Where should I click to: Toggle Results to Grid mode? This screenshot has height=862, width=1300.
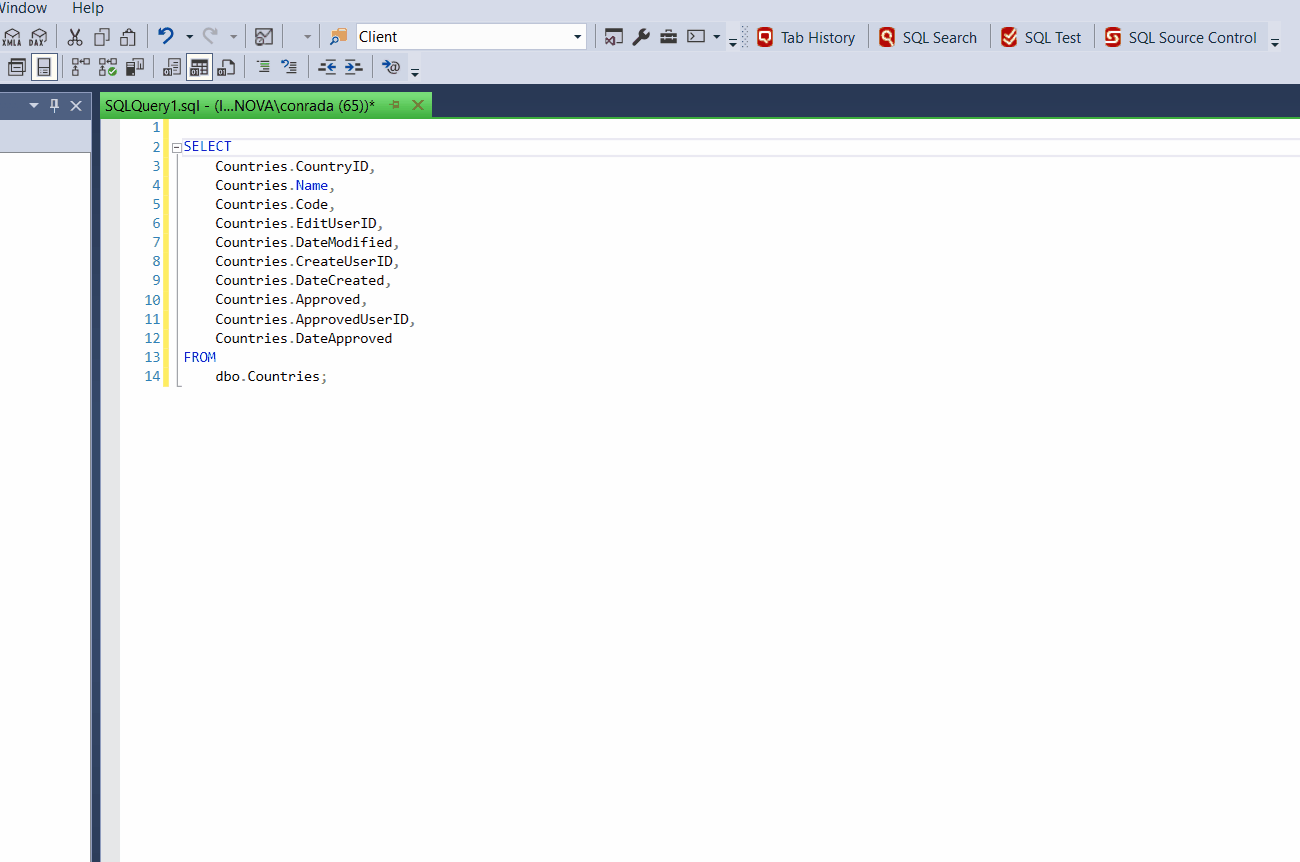199,67
